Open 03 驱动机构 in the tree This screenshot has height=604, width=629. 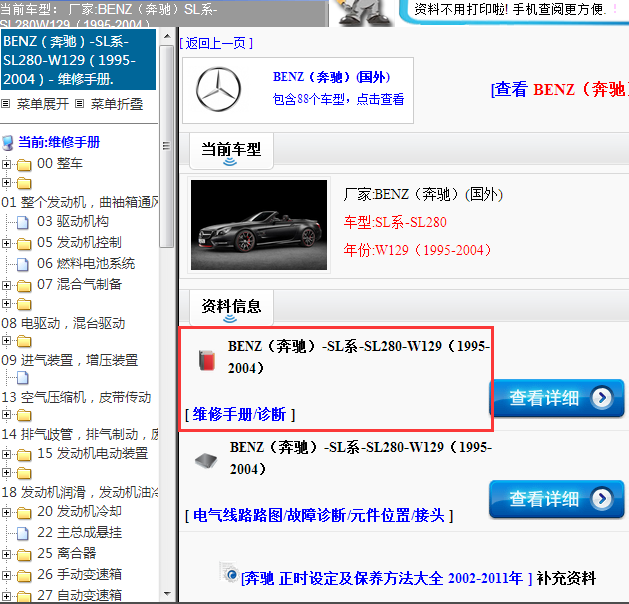pyautogui.click(x=73, y=221)
